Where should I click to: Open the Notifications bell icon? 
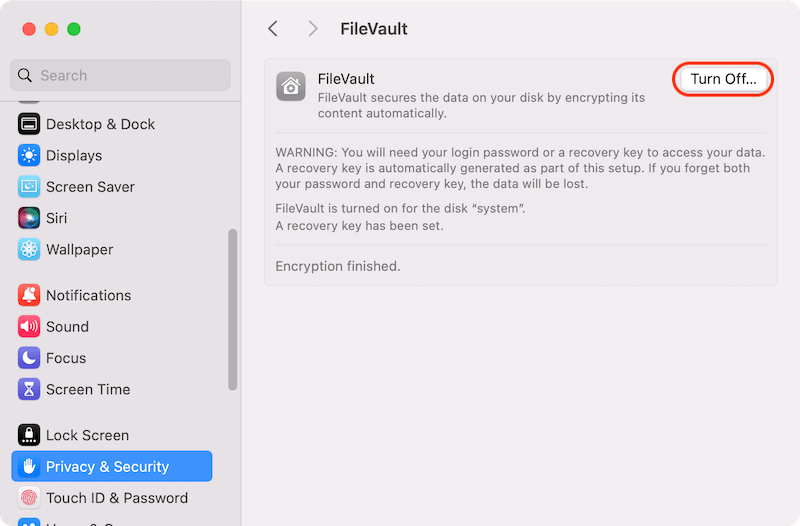coord(29,295)
